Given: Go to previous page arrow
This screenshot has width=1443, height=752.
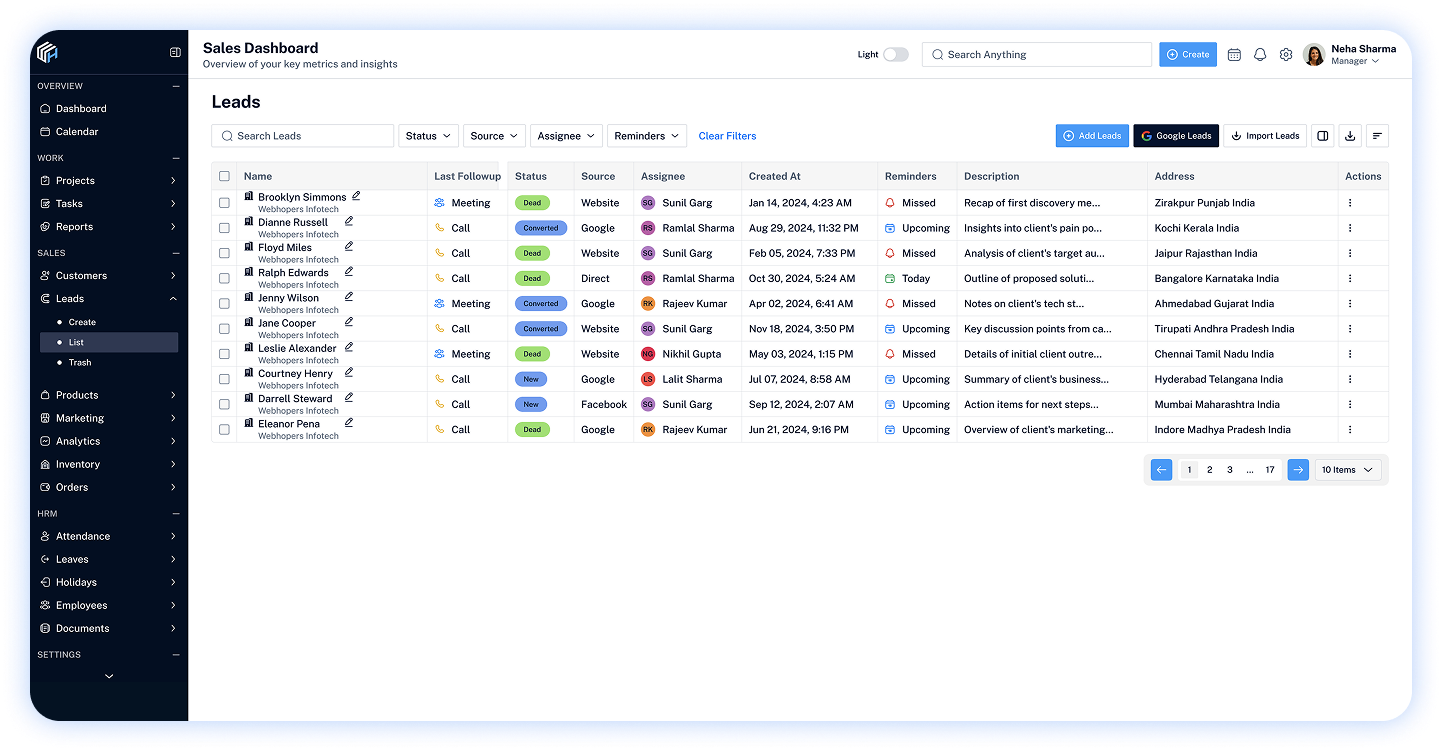Looking at the screenshot, I should [1161, 470].
